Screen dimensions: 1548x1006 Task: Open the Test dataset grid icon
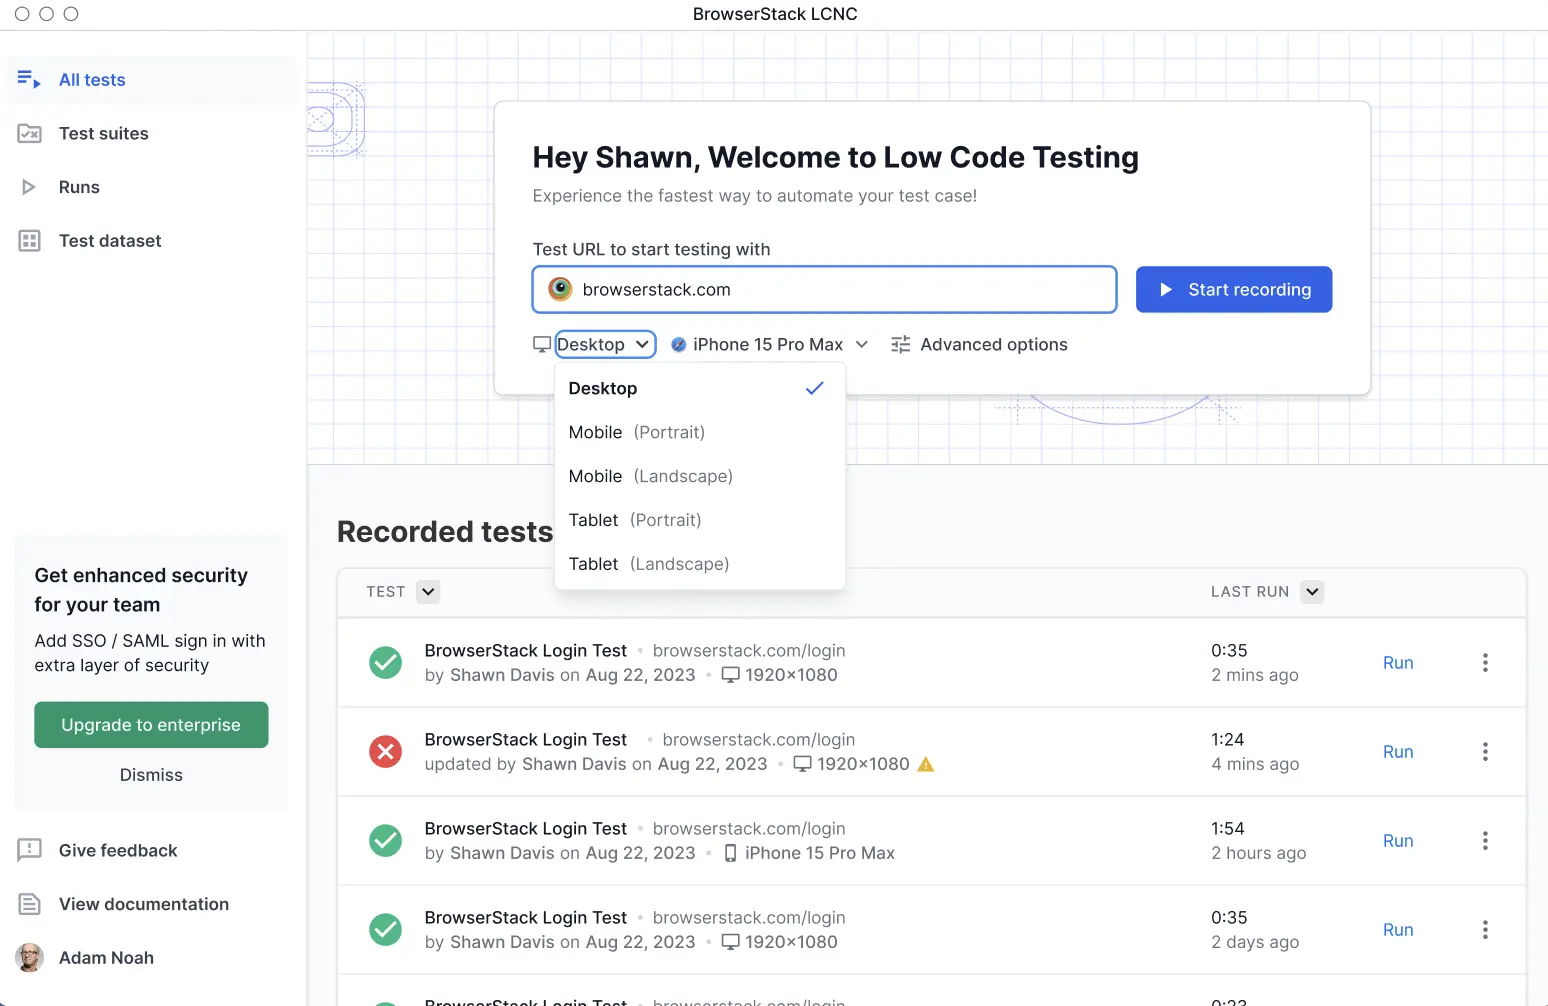(29, 241)
